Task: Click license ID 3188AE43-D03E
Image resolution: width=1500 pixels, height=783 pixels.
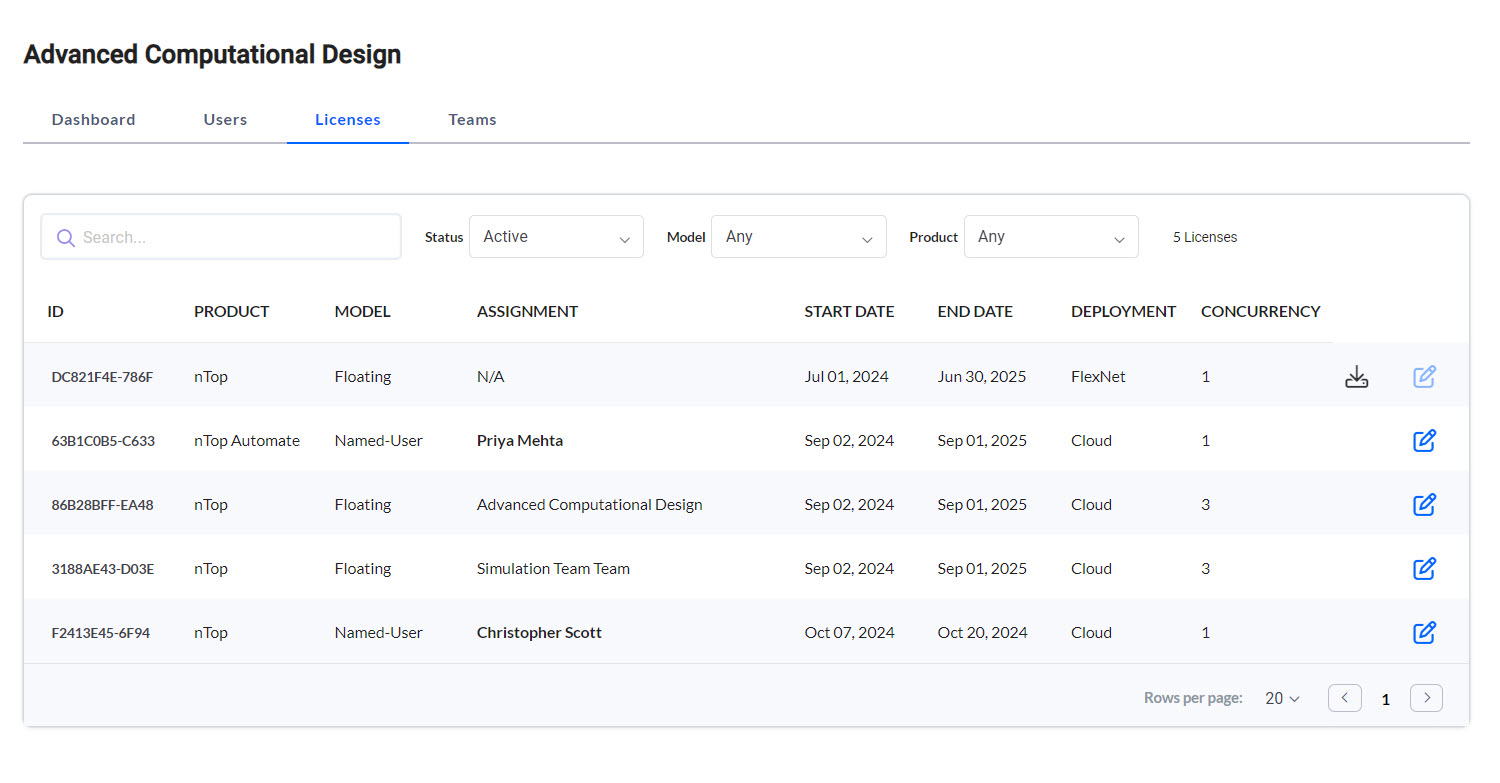Action: [x=102, y=569]
